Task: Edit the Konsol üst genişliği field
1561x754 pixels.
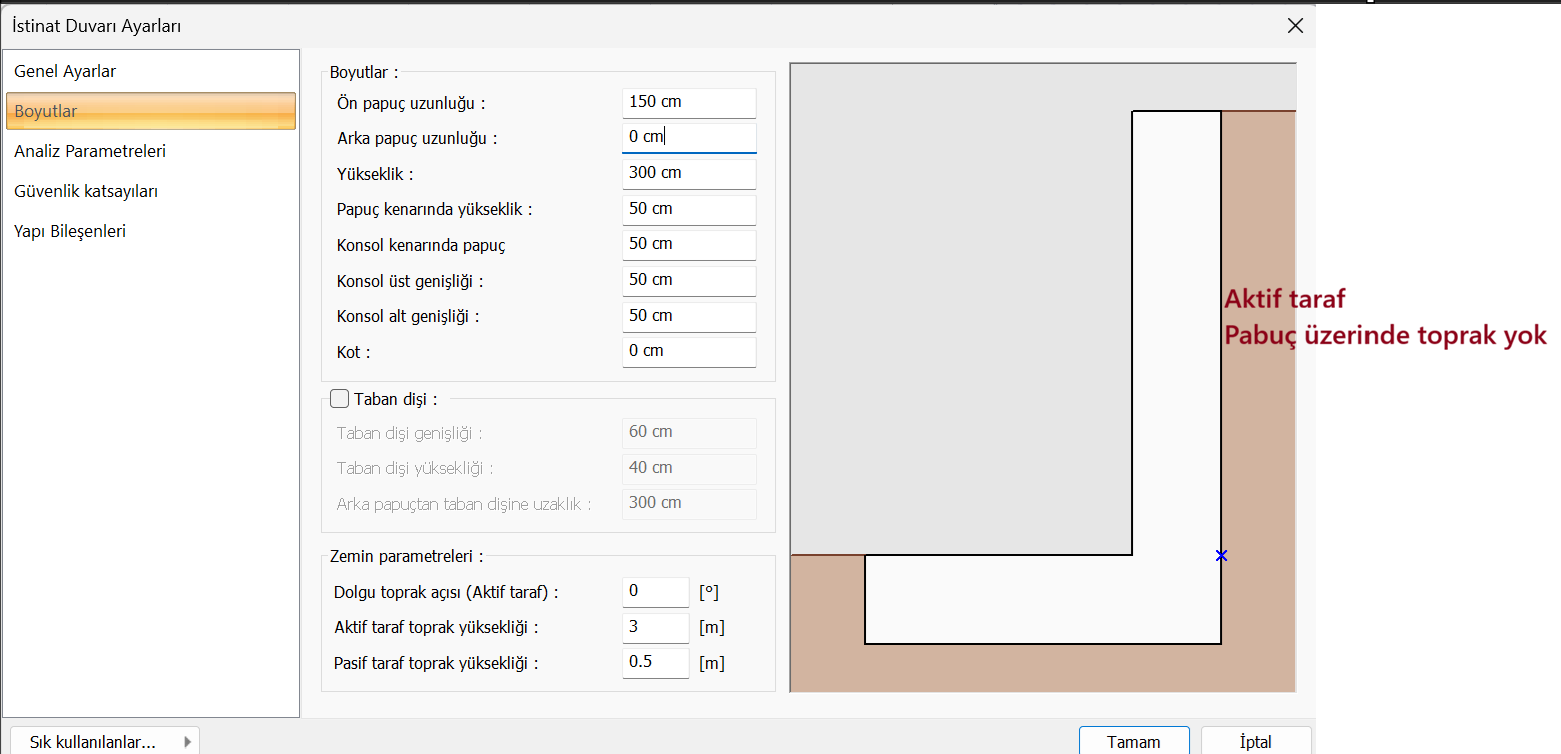Action: pyautogui.click(x=689, y=280)
